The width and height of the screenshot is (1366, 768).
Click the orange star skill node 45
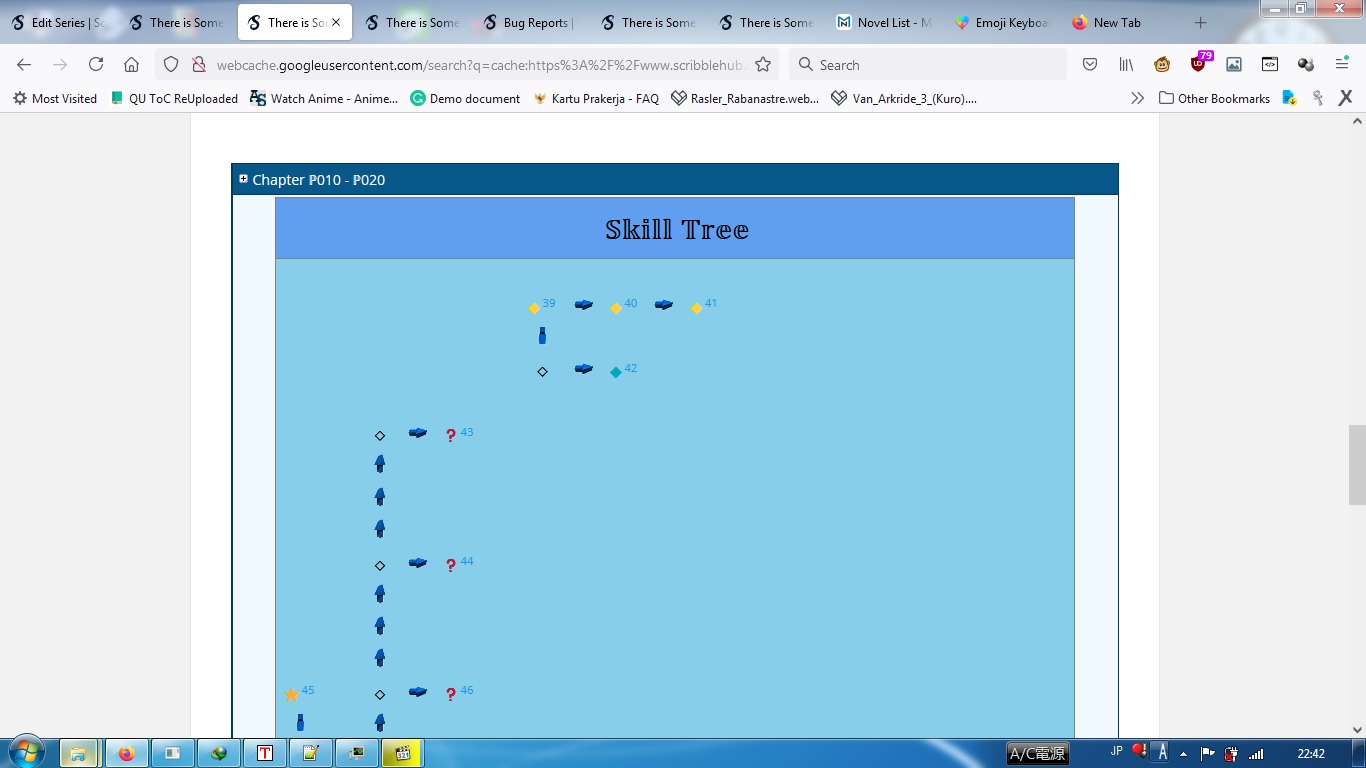tap(292, 694)
